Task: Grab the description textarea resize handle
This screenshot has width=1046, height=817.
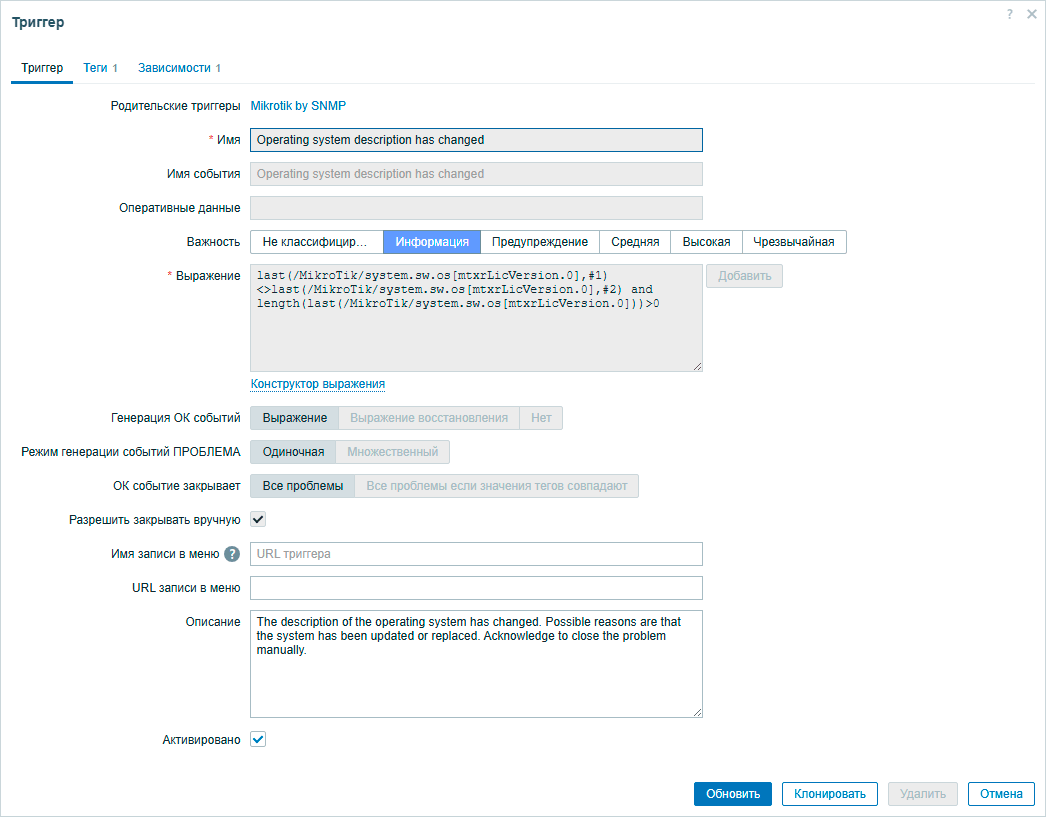Action: 698,713
